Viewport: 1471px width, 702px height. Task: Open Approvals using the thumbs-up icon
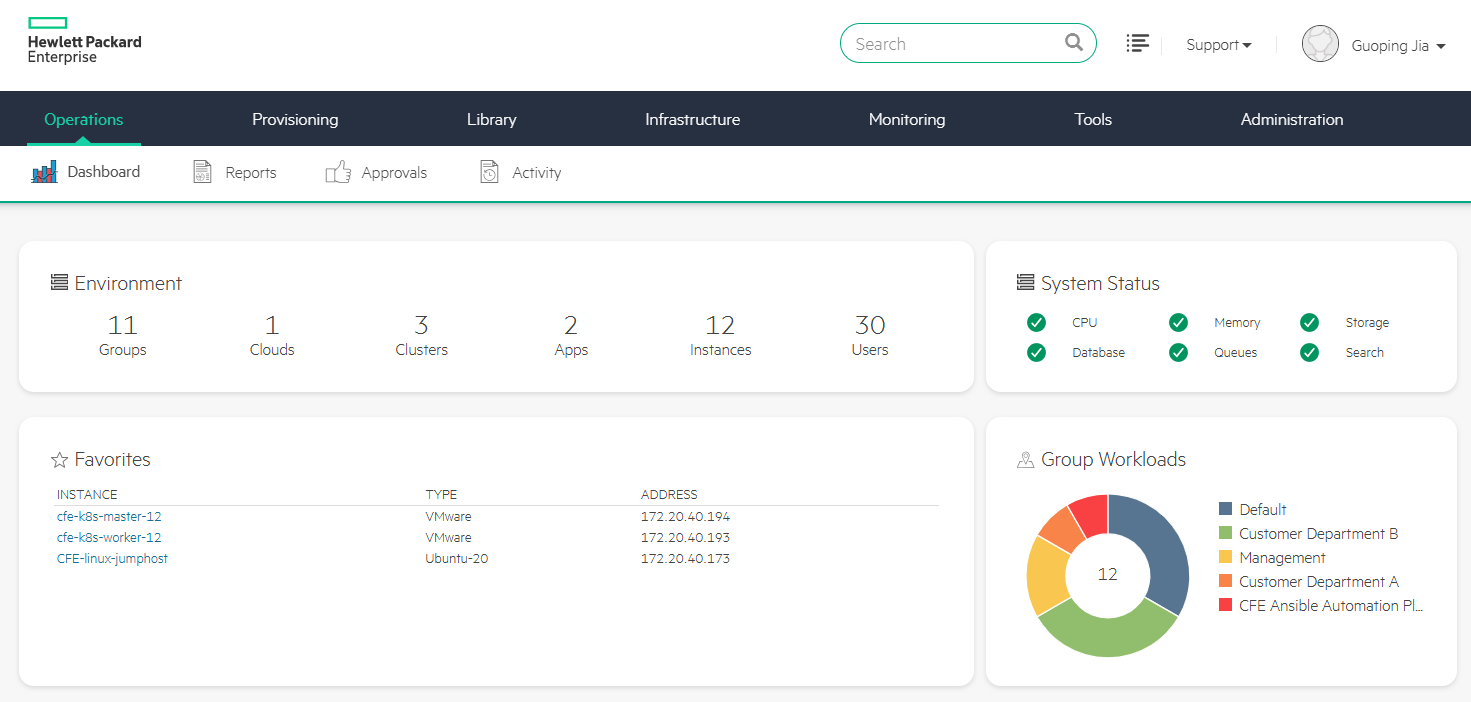[339, 171]
